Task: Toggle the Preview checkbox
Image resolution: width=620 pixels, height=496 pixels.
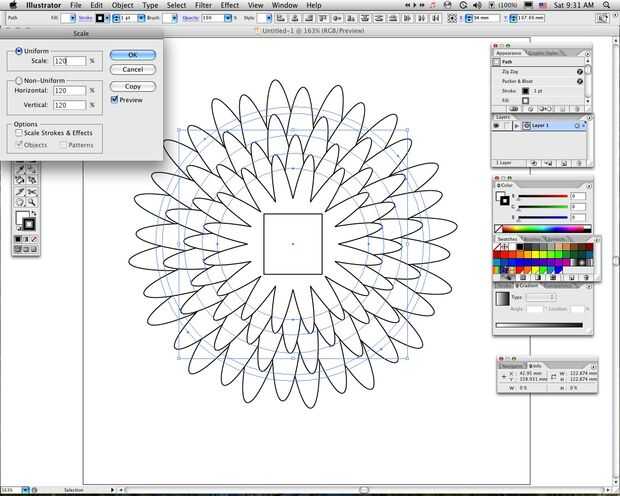Action: [115, 100]
